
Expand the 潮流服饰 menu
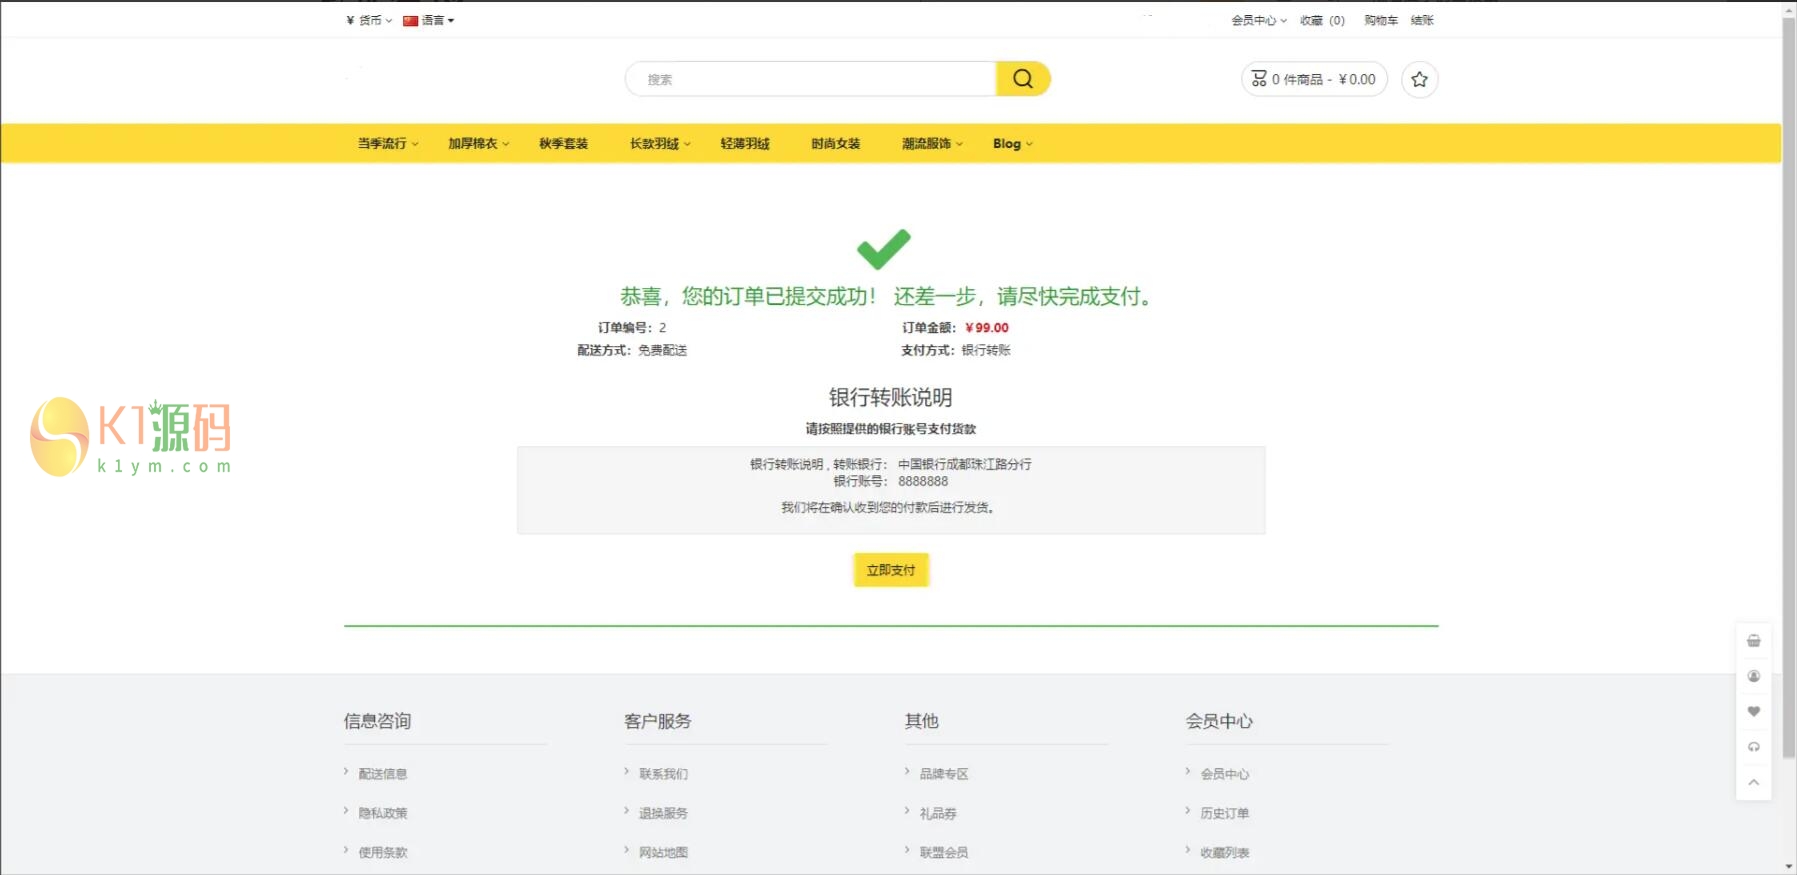932,144
